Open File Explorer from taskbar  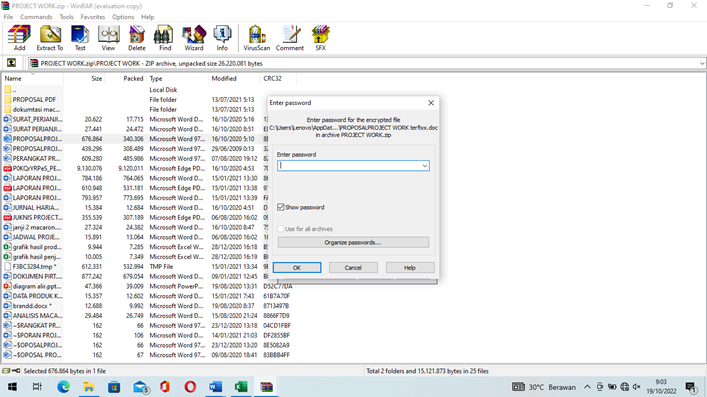coord(88,387)
